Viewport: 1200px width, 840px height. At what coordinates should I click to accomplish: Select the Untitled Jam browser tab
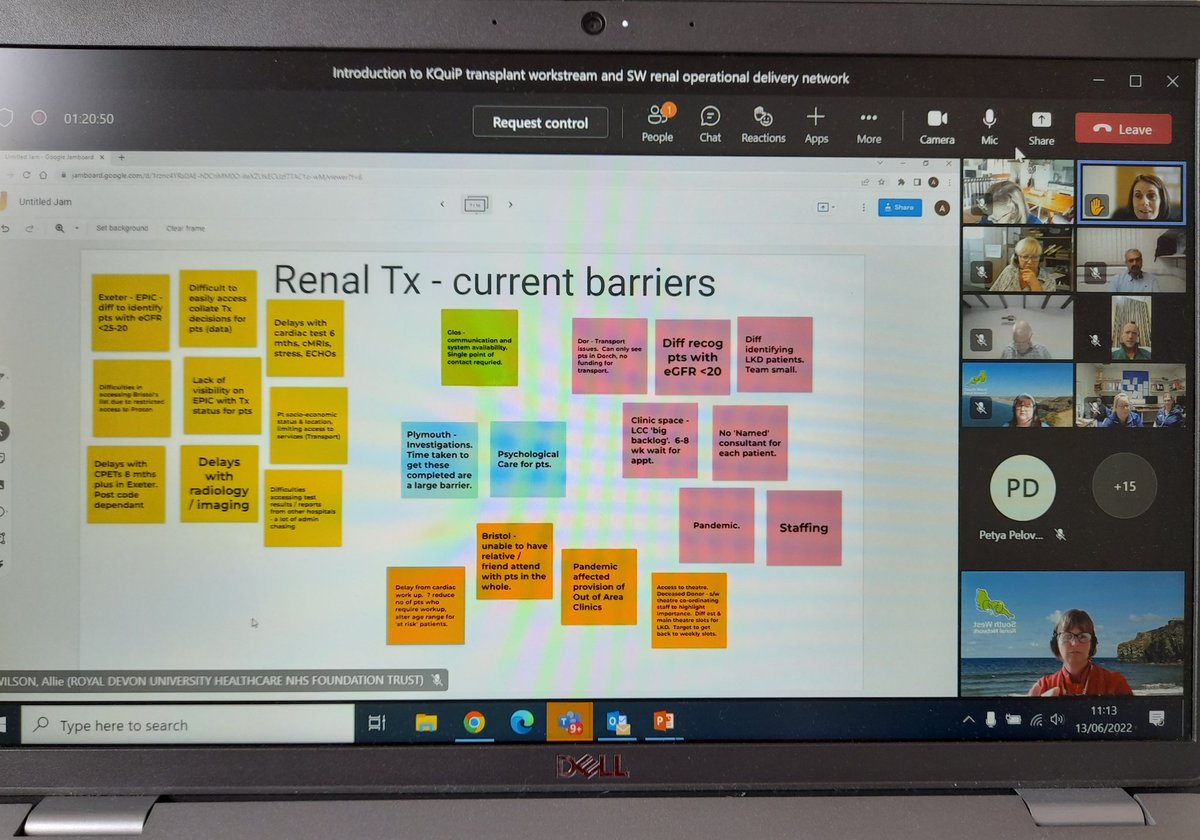(50, 158)
